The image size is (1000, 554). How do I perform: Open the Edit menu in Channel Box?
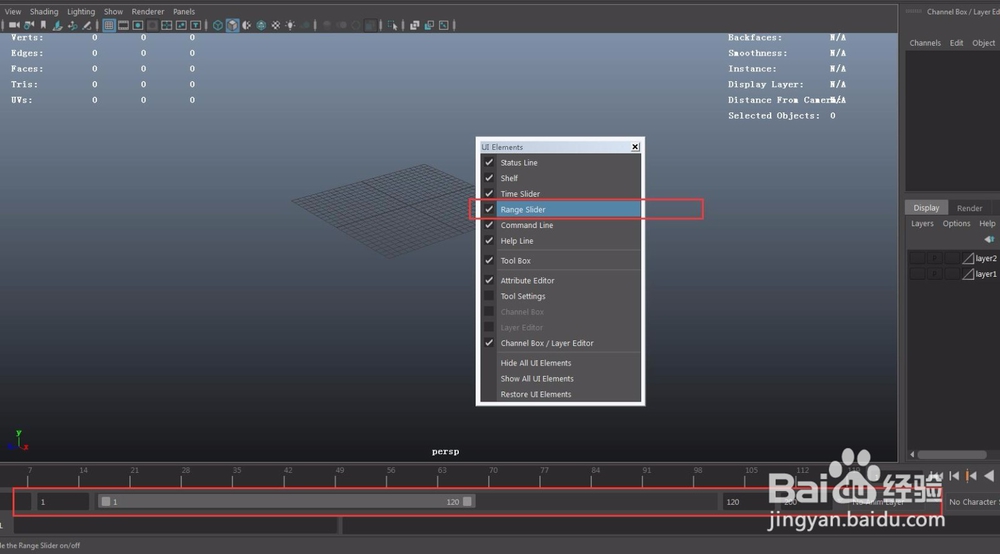click(957, 43)
